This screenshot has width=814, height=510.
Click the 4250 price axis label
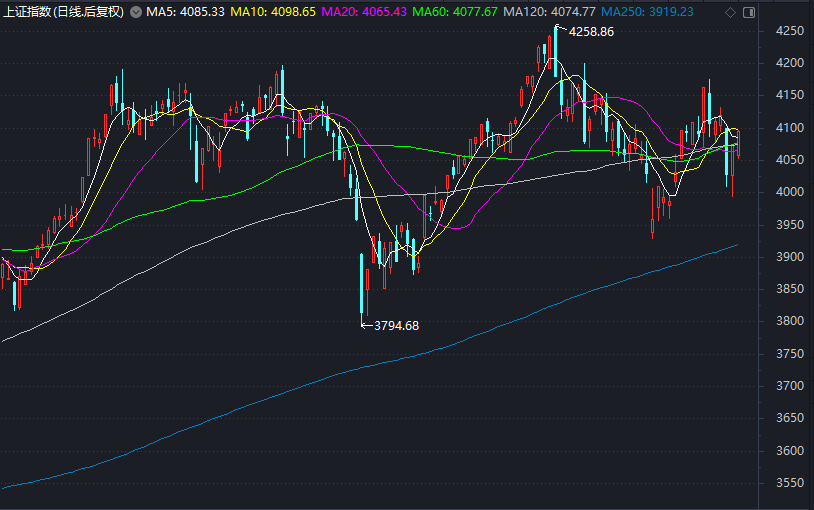pos(790,31)
